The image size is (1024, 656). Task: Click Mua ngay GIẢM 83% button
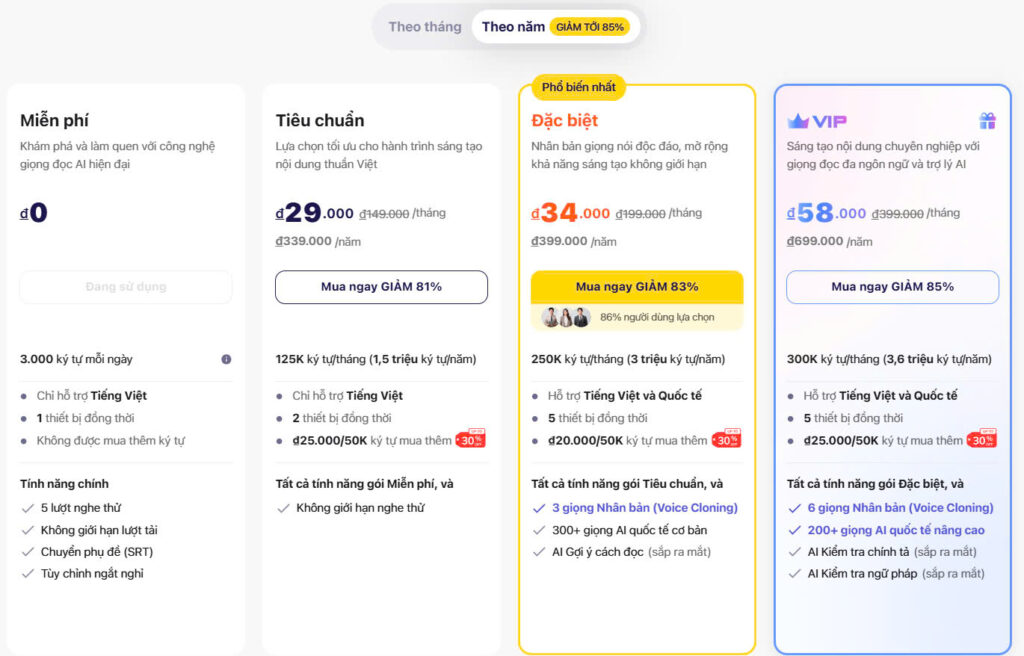pos(637,287)
